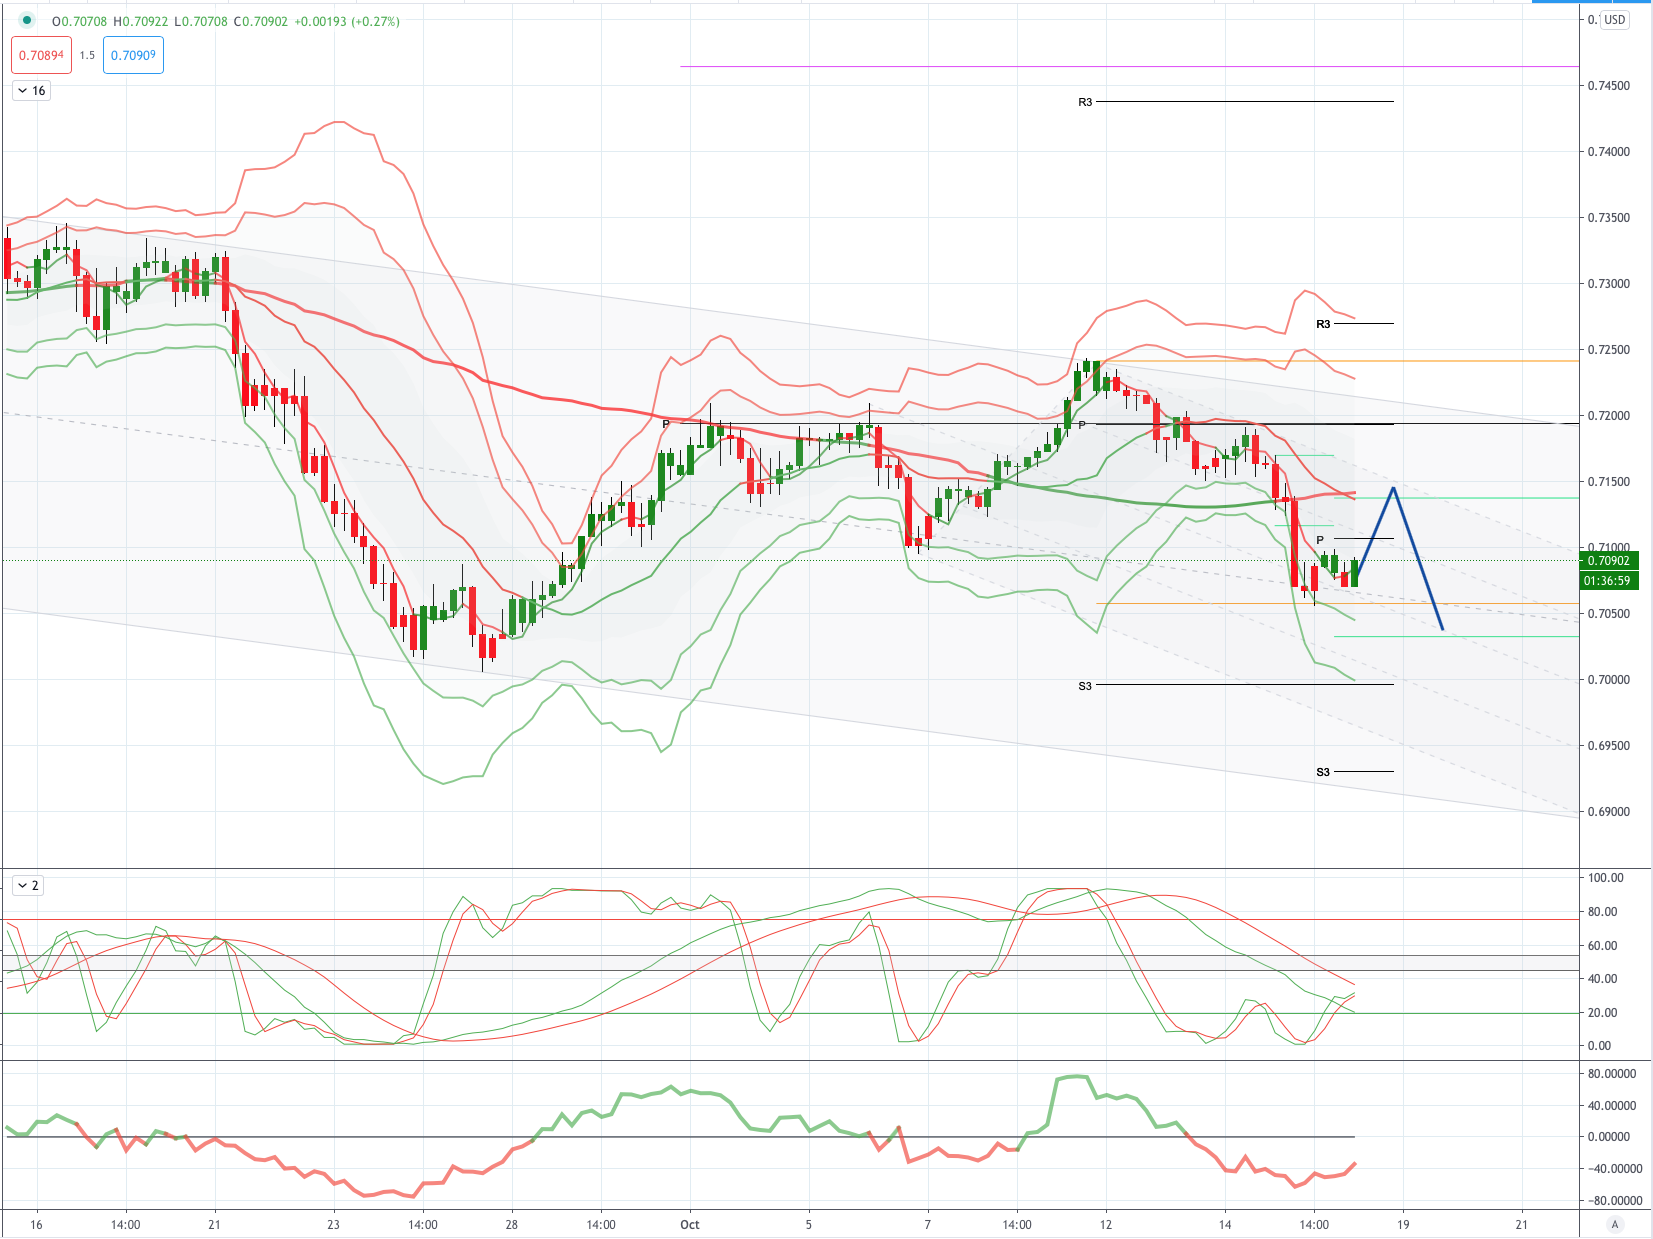
Task: Click the 1.5 spread value
Action: click(x=87, y=55)
